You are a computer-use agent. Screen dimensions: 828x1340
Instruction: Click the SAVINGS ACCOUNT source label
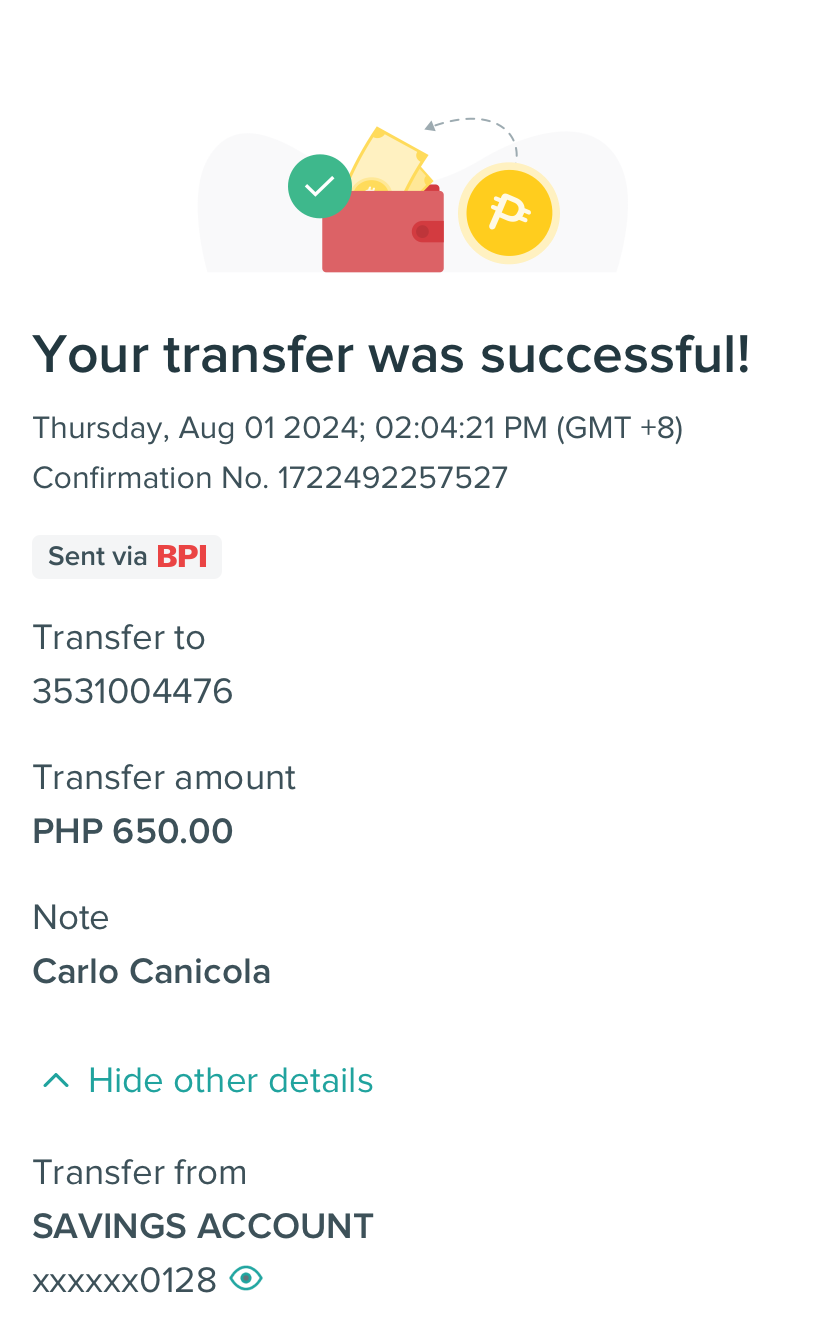(203, 1226)
